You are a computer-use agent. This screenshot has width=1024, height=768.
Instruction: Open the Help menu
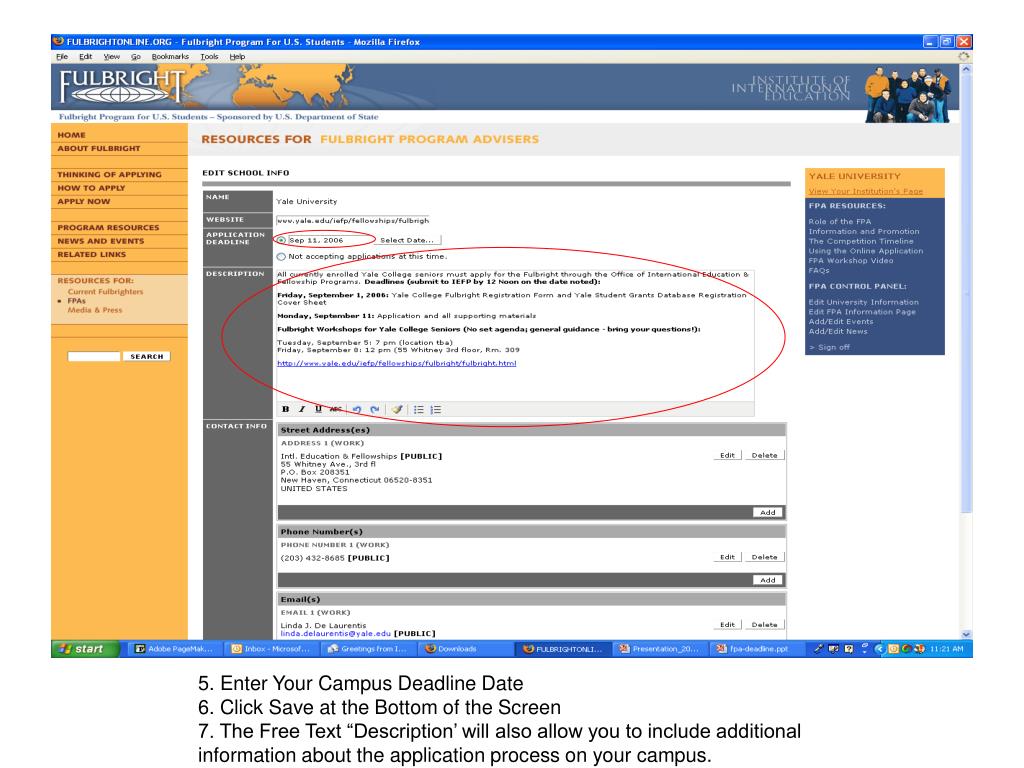pos(237,57)
